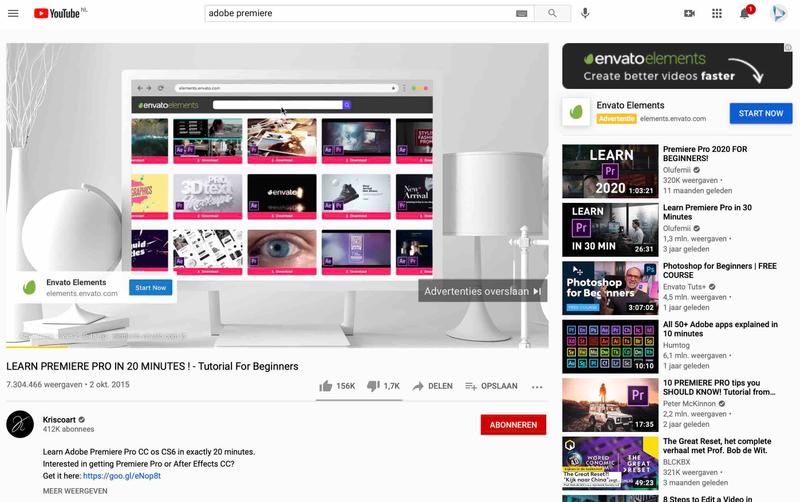
Task: Open the YouTube apps grid icon
Action: (717, 13)
